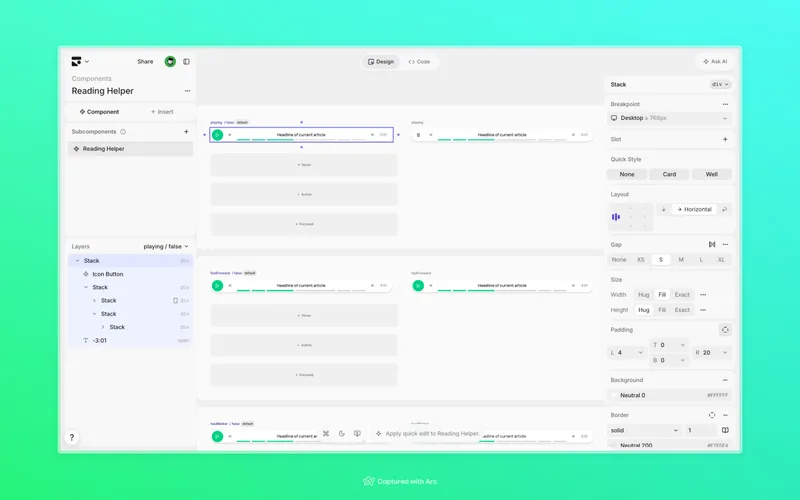Screen dimensions: 800x500
Task: Click the Subcomponents info icon
Action: pyautogui.click(x=123, y=132)
